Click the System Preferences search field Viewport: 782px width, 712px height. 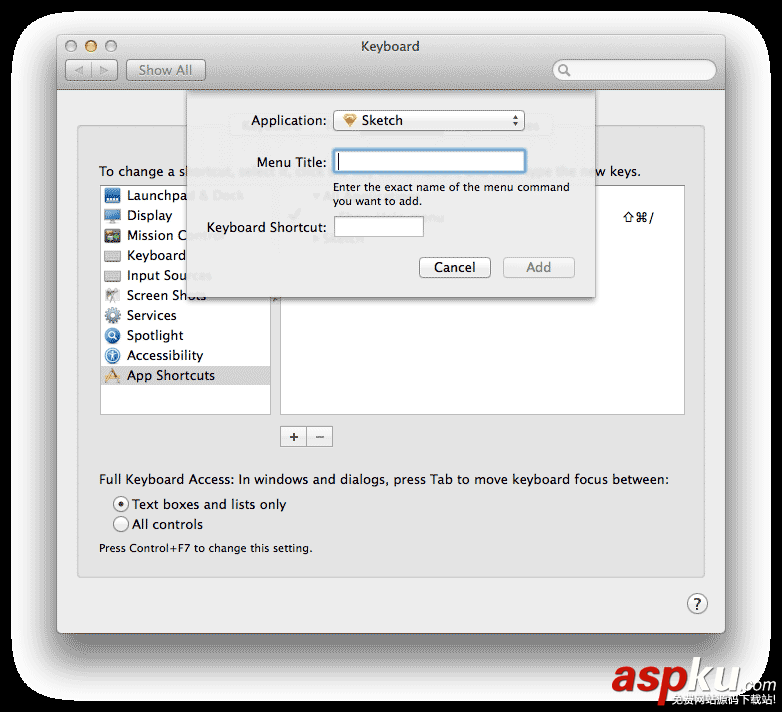coord(634,70)
